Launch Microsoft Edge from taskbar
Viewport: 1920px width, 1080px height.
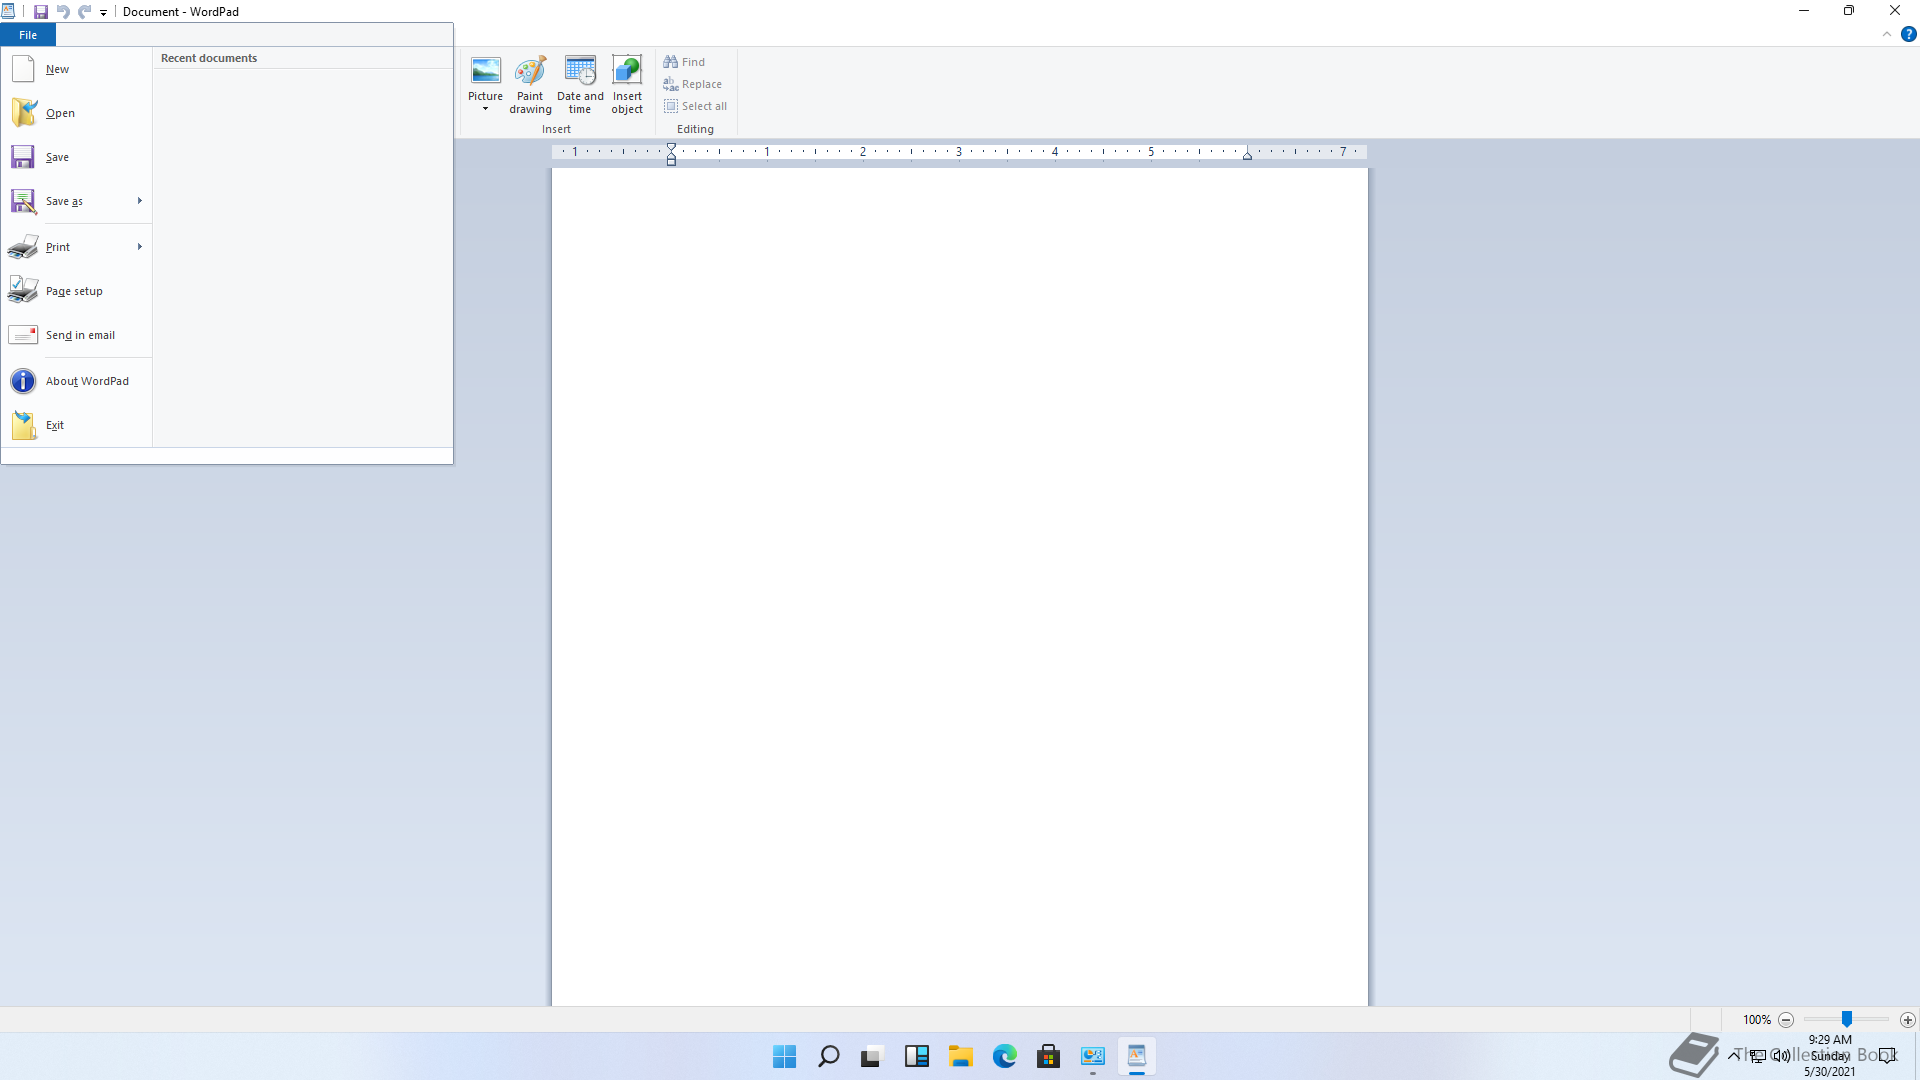coord(1005,1056)
